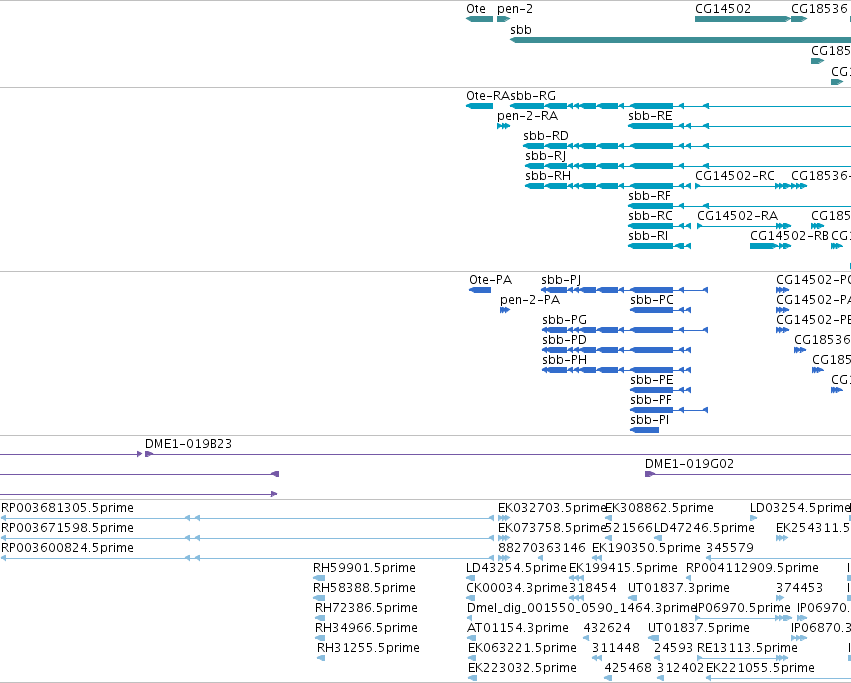Select the Ote-RA transcript label

487,96
